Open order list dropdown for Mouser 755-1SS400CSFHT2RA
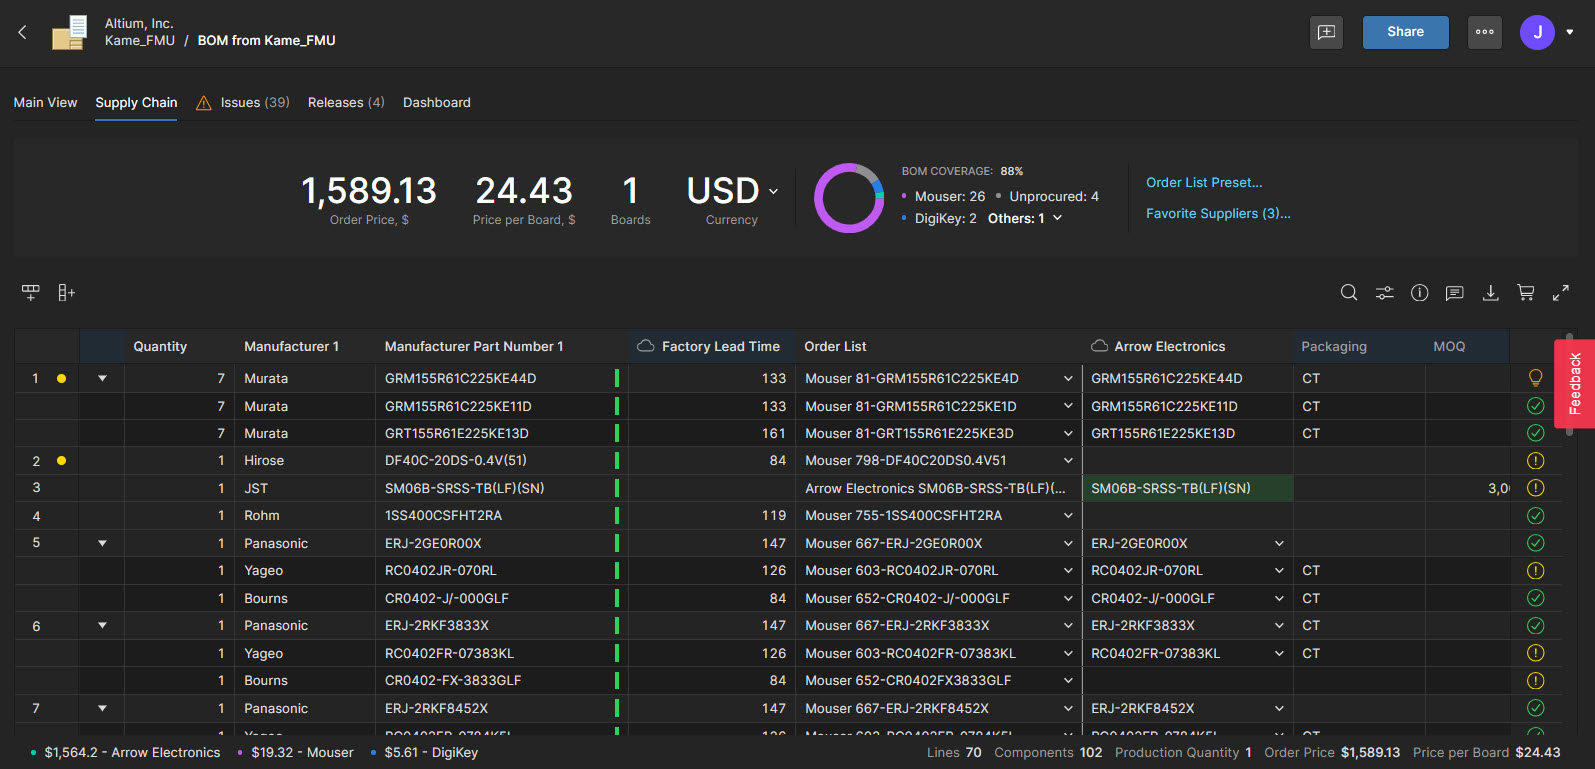Viewport: 1595px width, 769px height. [x=1068, y=516]
